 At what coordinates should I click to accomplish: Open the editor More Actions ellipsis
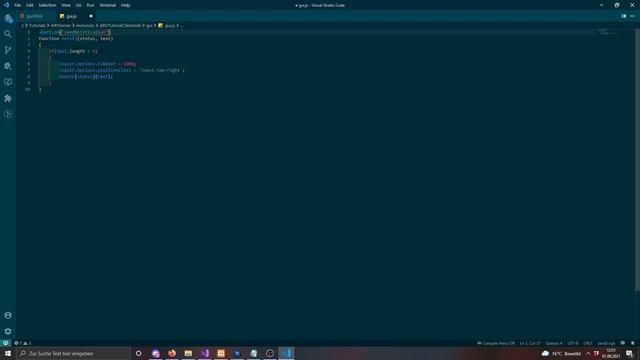coord(632,16)
